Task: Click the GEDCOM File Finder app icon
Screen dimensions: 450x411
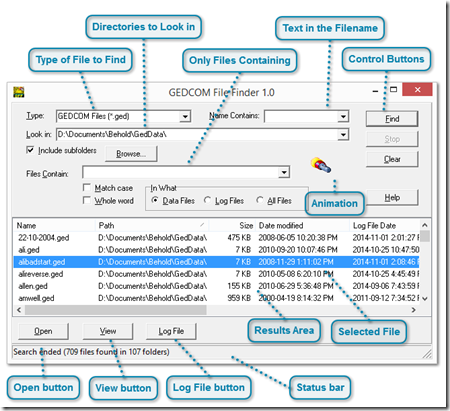Action: click(x=19, y=92)
